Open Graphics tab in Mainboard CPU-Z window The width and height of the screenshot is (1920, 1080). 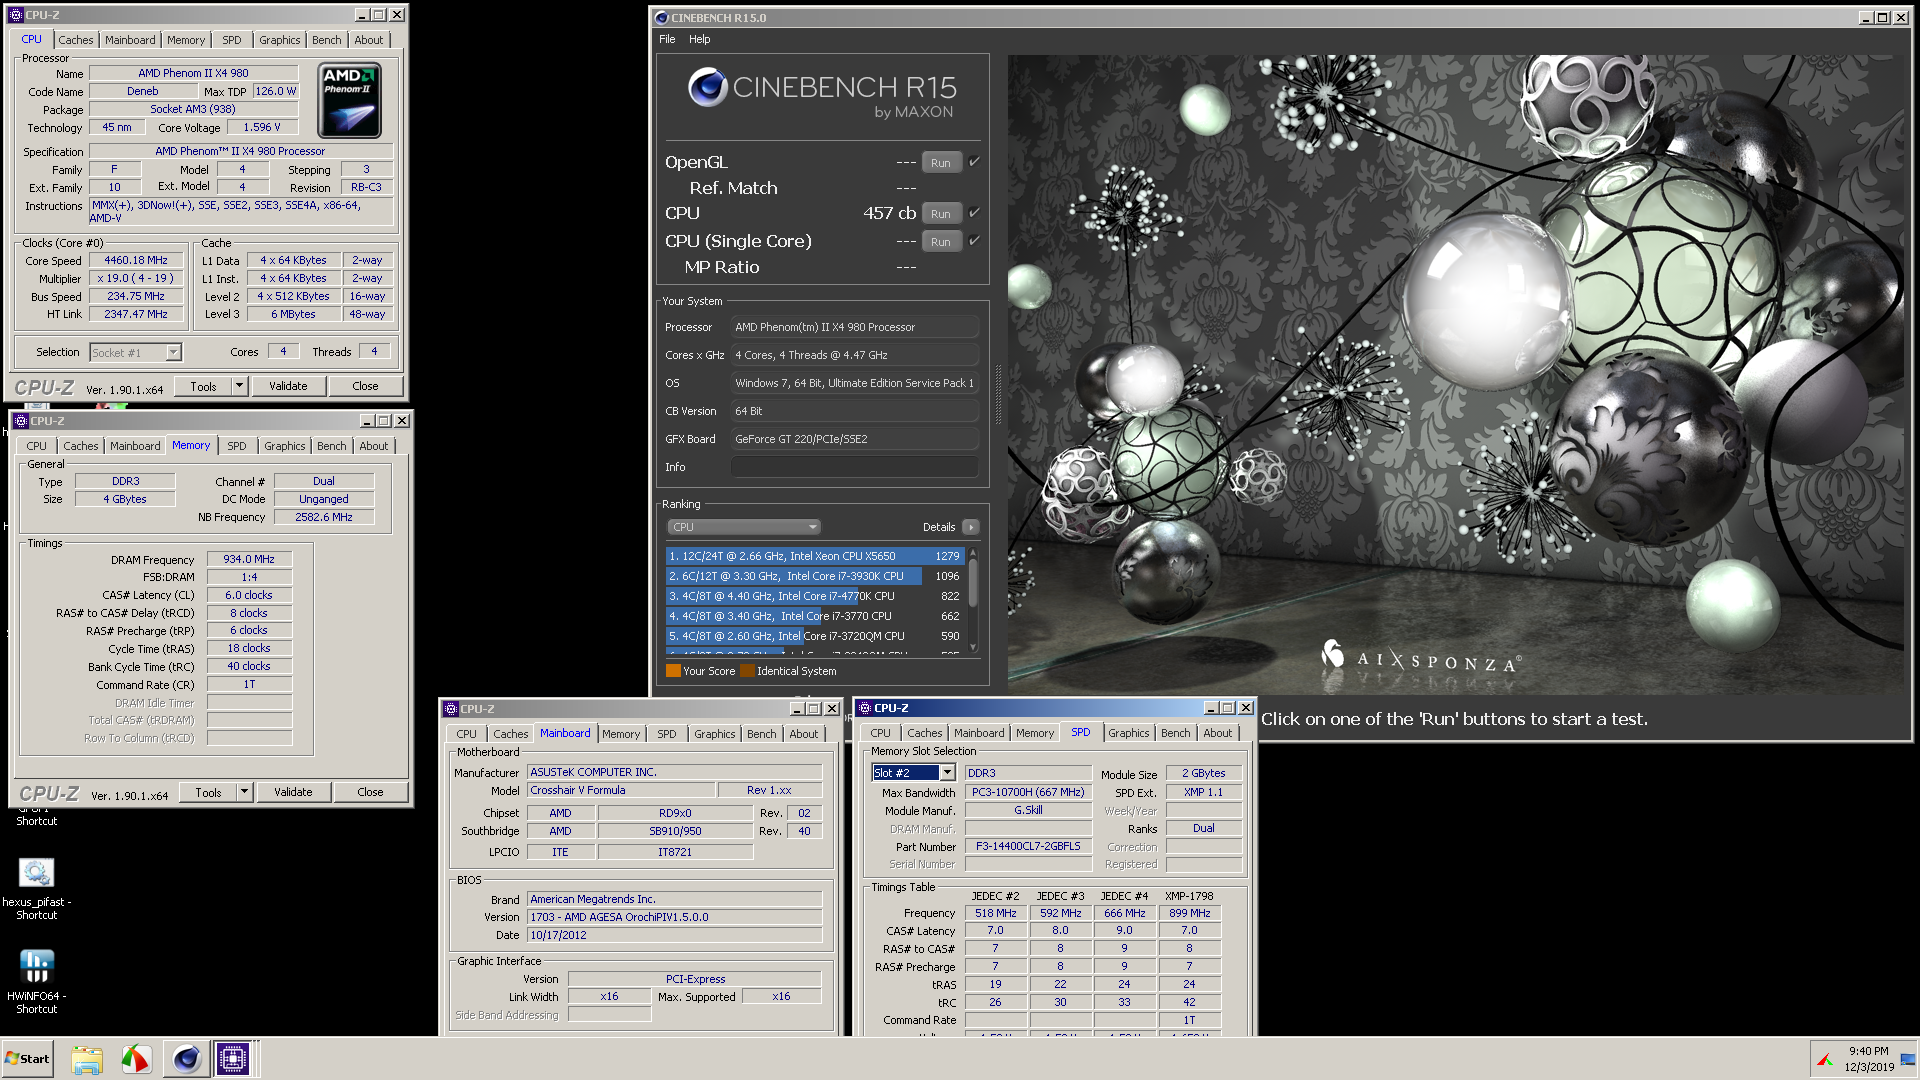tap(715, 734)
